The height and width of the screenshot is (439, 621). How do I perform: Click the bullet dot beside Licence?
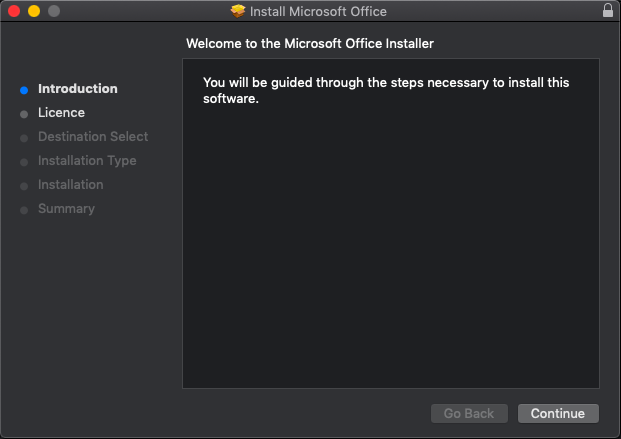pyautogui.click(x=24, y=114)
